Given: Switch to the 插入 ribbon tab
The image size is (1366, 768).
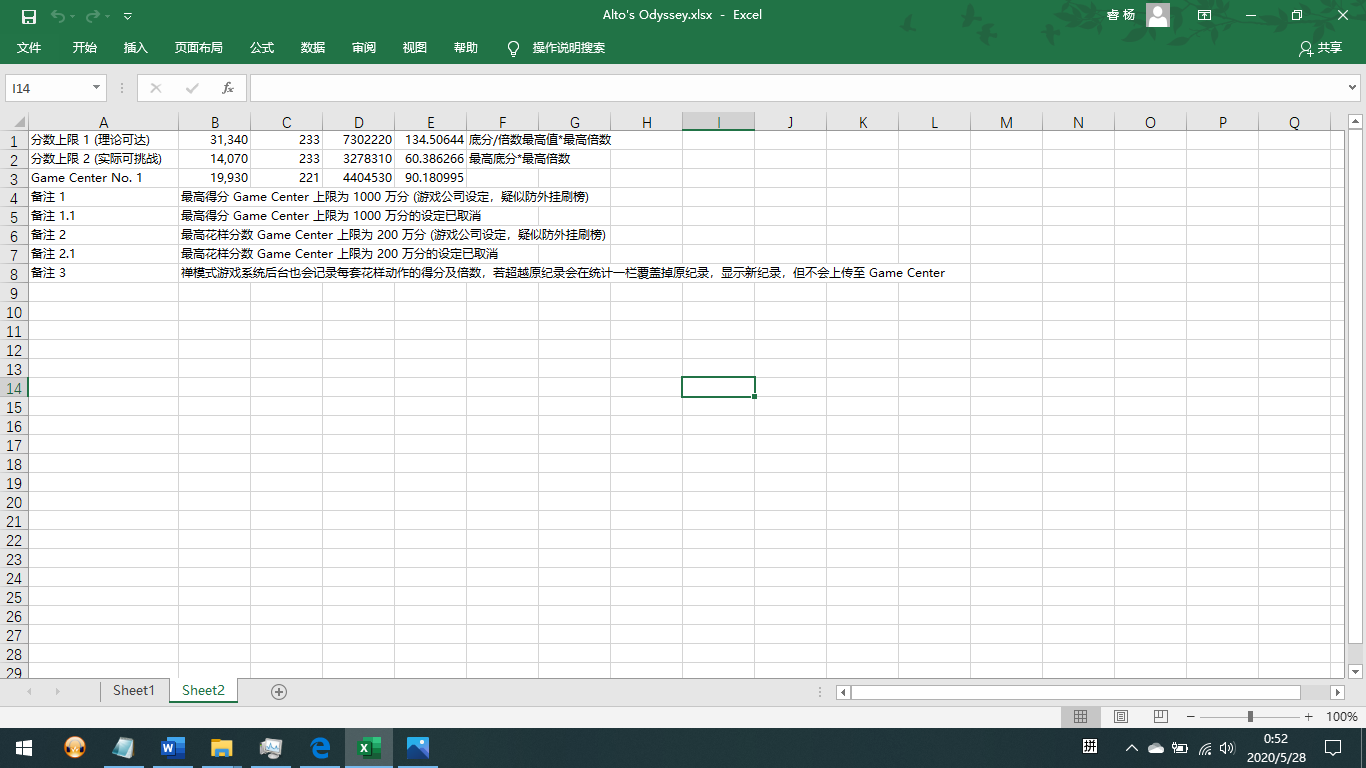Looking at the screenshot, I should 135,48.
